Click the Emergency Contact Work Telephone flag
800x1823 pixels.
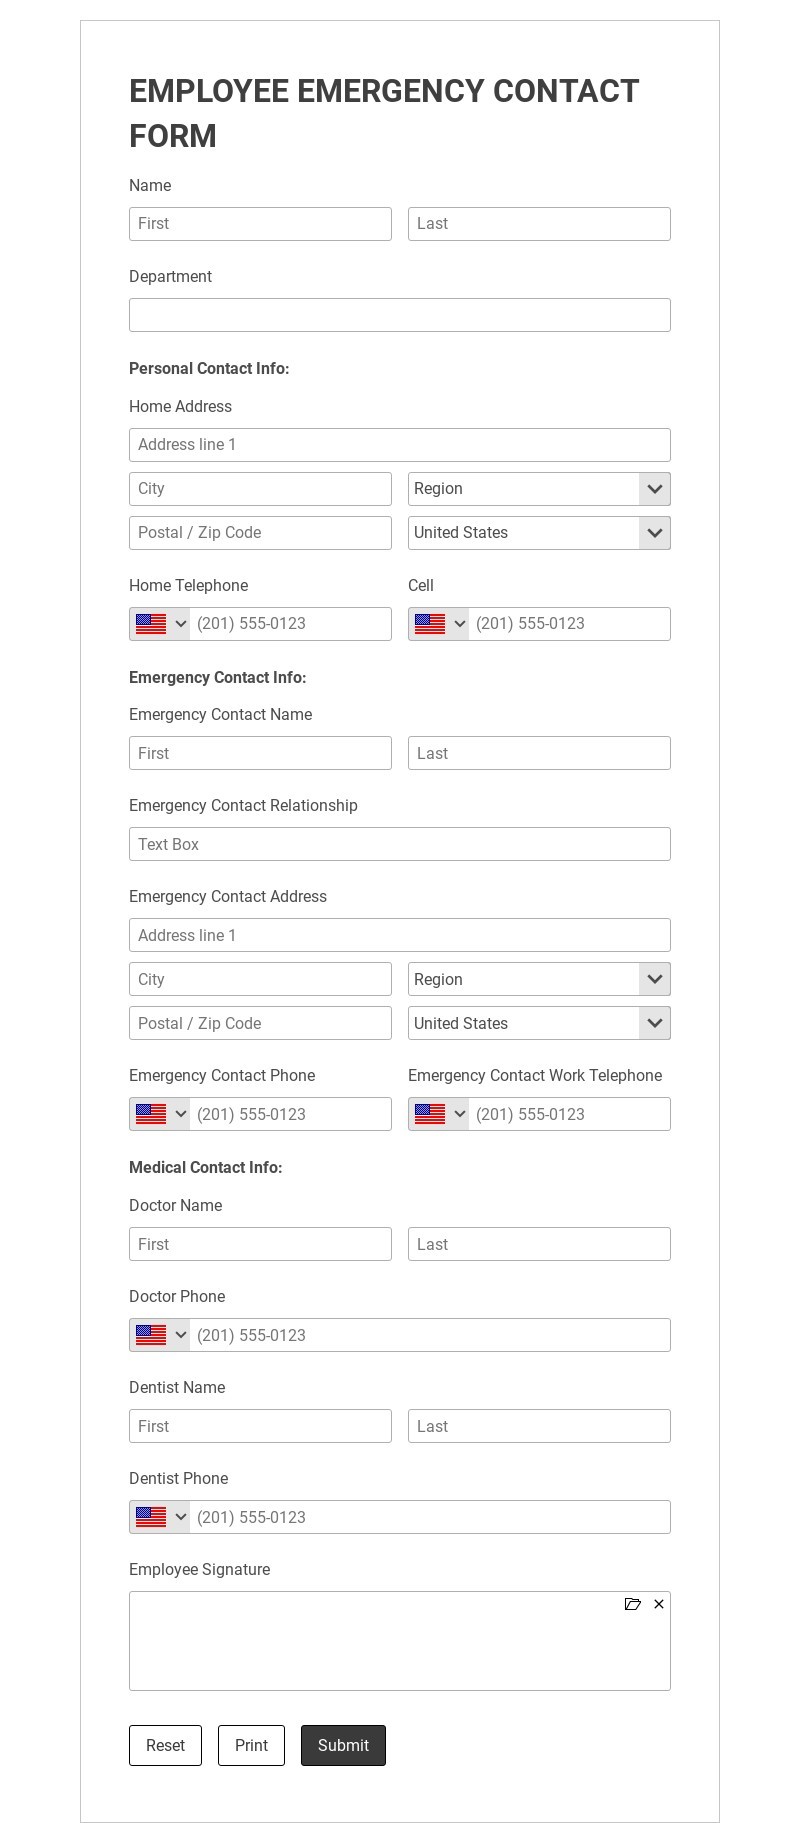point(430,1114)
